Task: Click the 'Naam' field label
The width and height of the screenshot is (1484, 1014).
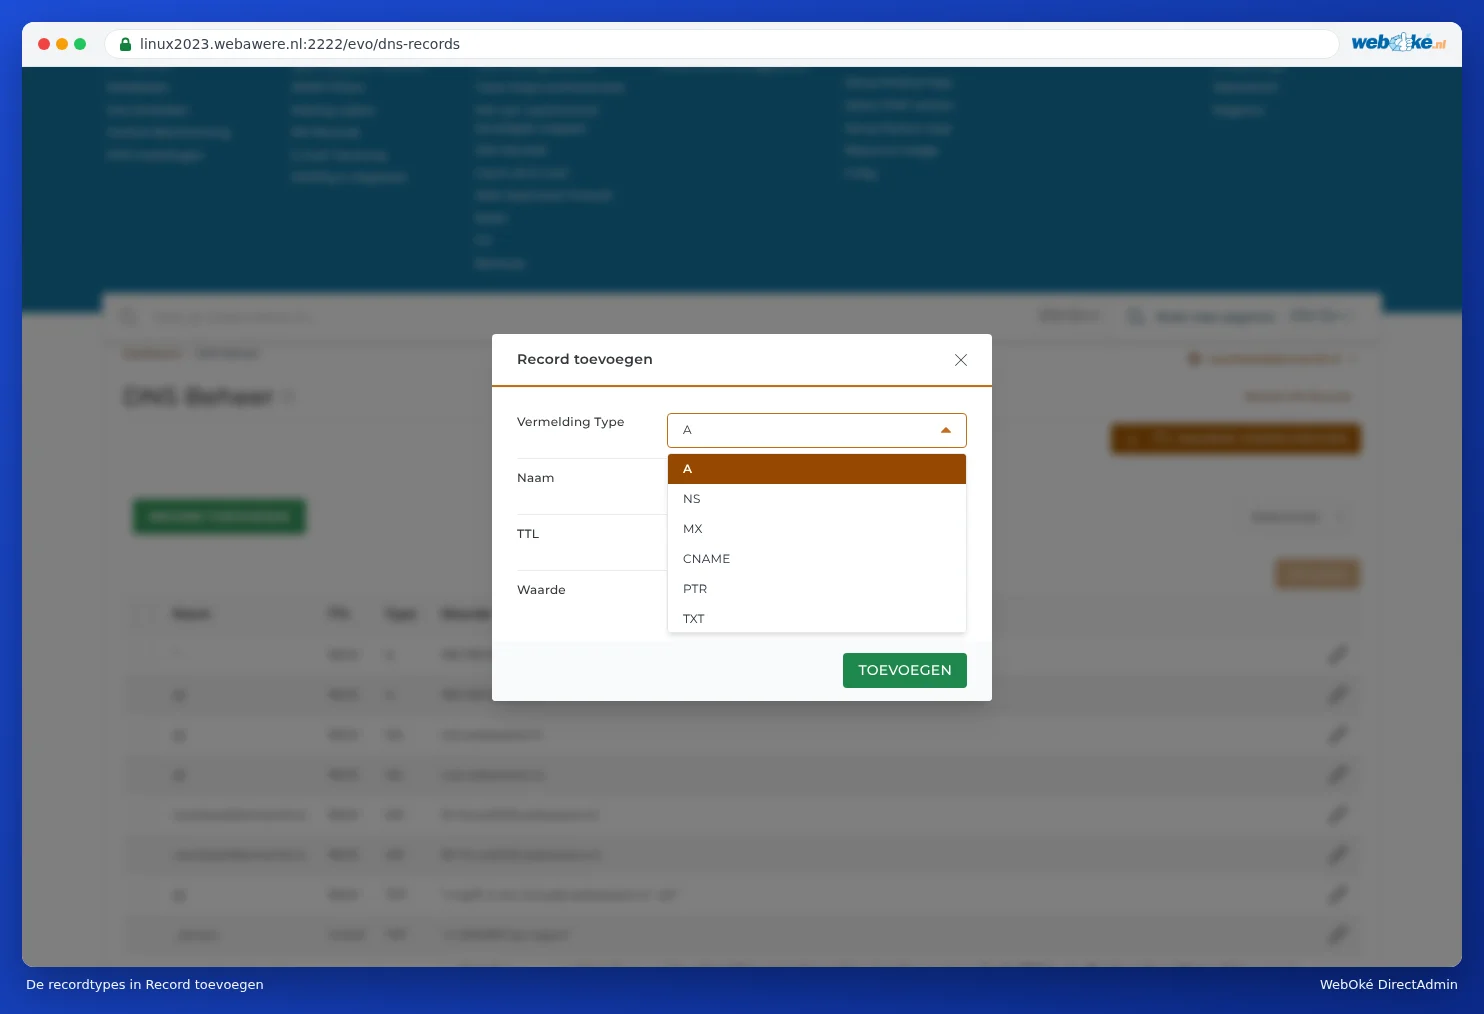Action: coord(535,478)
